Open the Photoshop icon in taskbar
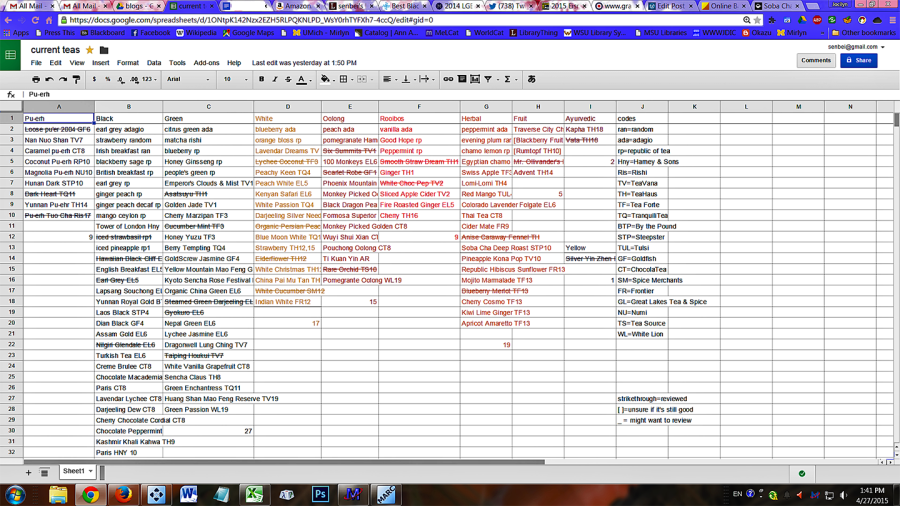Image resolution: width=900 pixels, height=506 pixels. tap(320, 494)
